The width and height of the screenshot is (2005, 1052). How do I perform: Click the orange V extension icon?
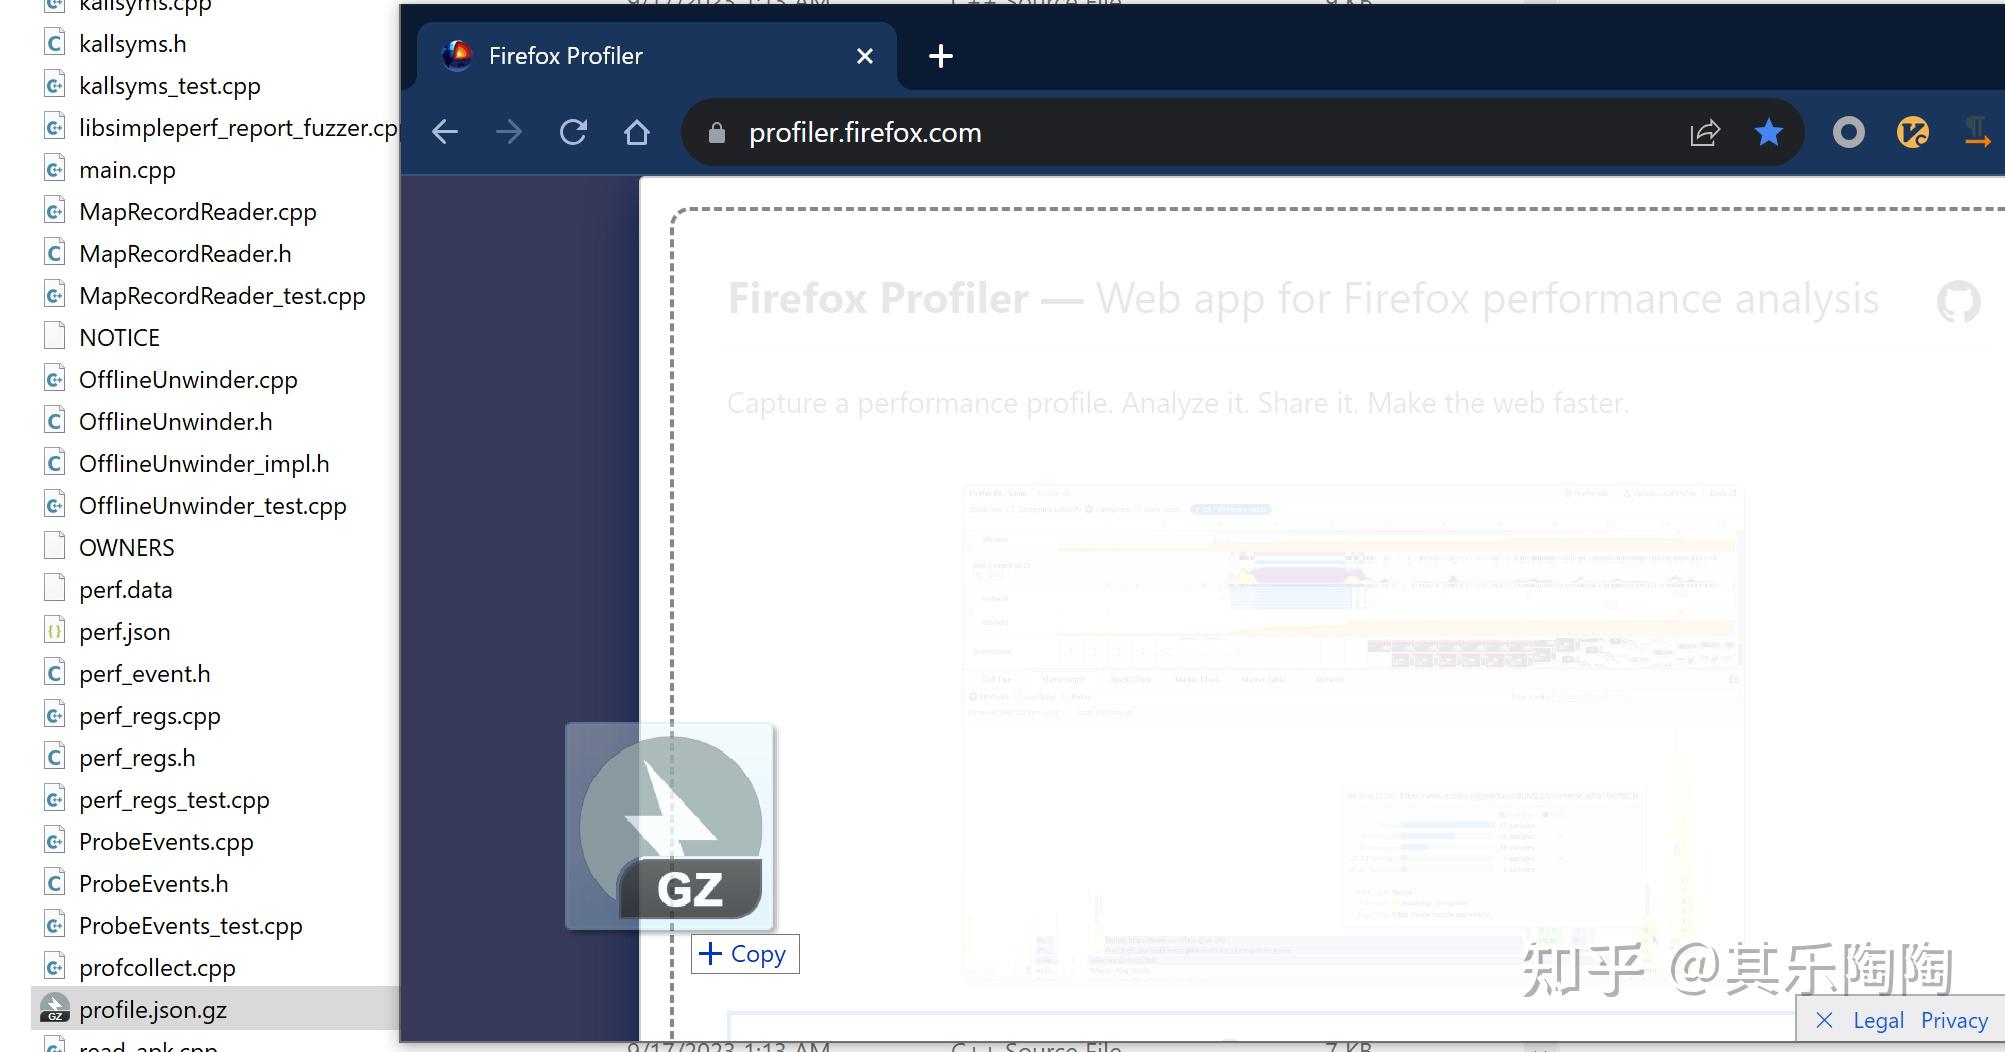(x=1912, y=131)
